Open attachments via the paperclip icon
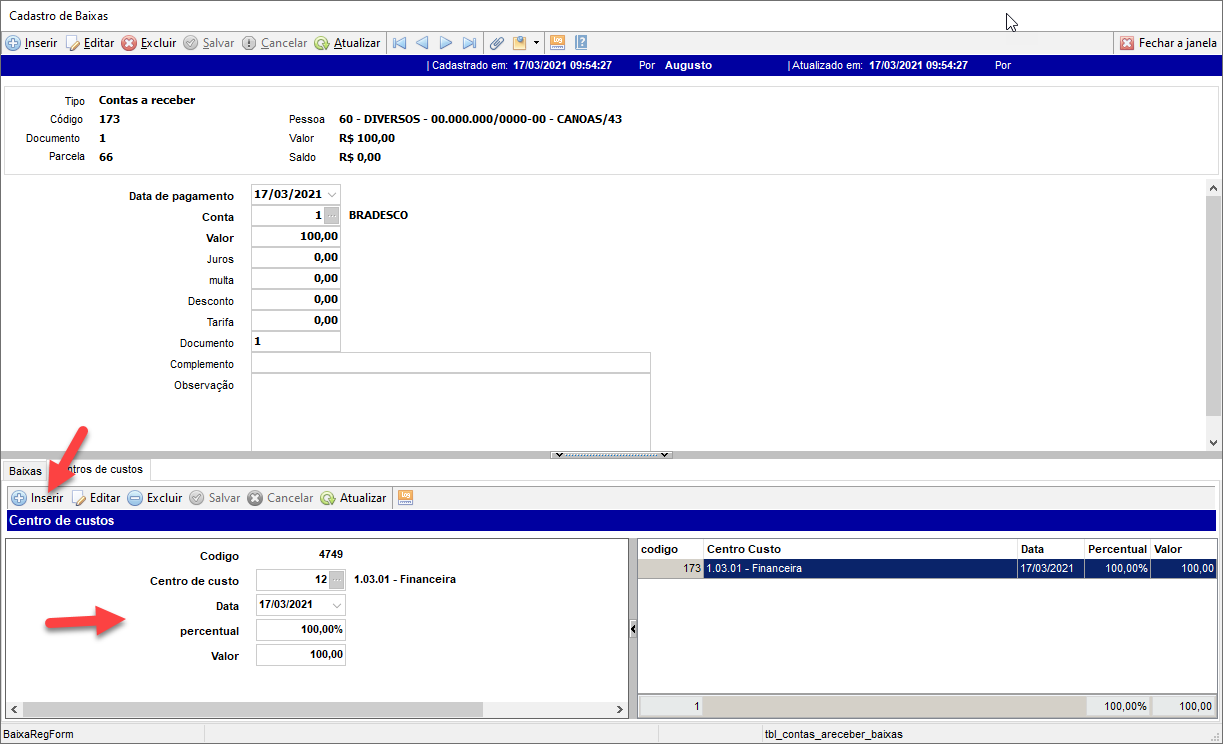Screen dimensions: 1223x744 (x=497, y=43)
